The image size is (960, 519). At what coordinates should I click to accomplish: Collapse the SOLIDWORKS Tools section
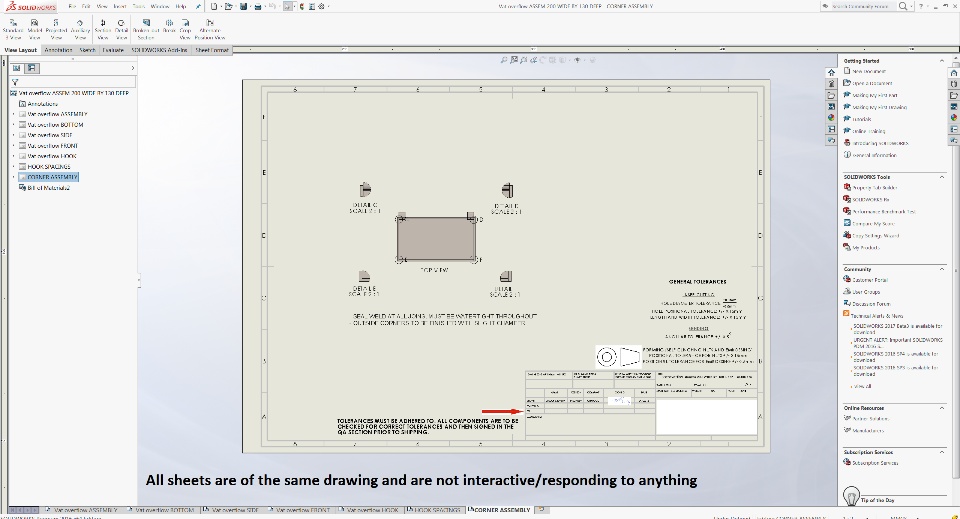click(942, 177)
